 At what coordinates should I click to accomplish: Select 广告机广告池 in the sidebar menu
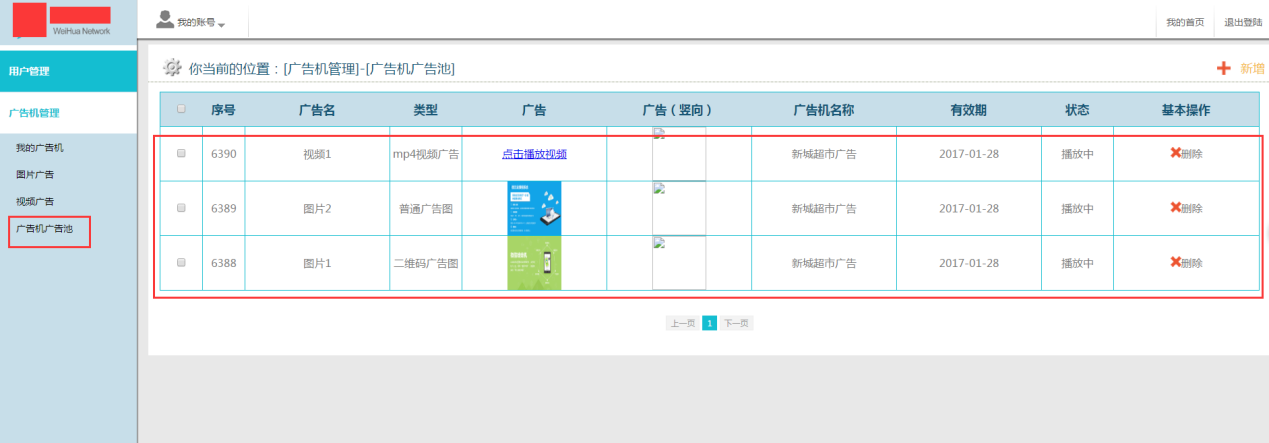(45, 229)
